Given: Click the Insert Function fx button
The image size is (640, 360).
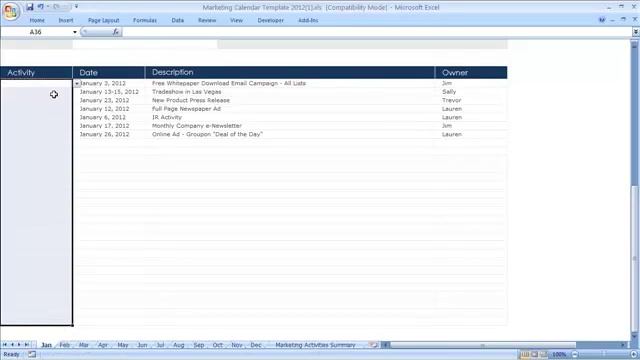Looking at the screenshot, I should (116, 32).
